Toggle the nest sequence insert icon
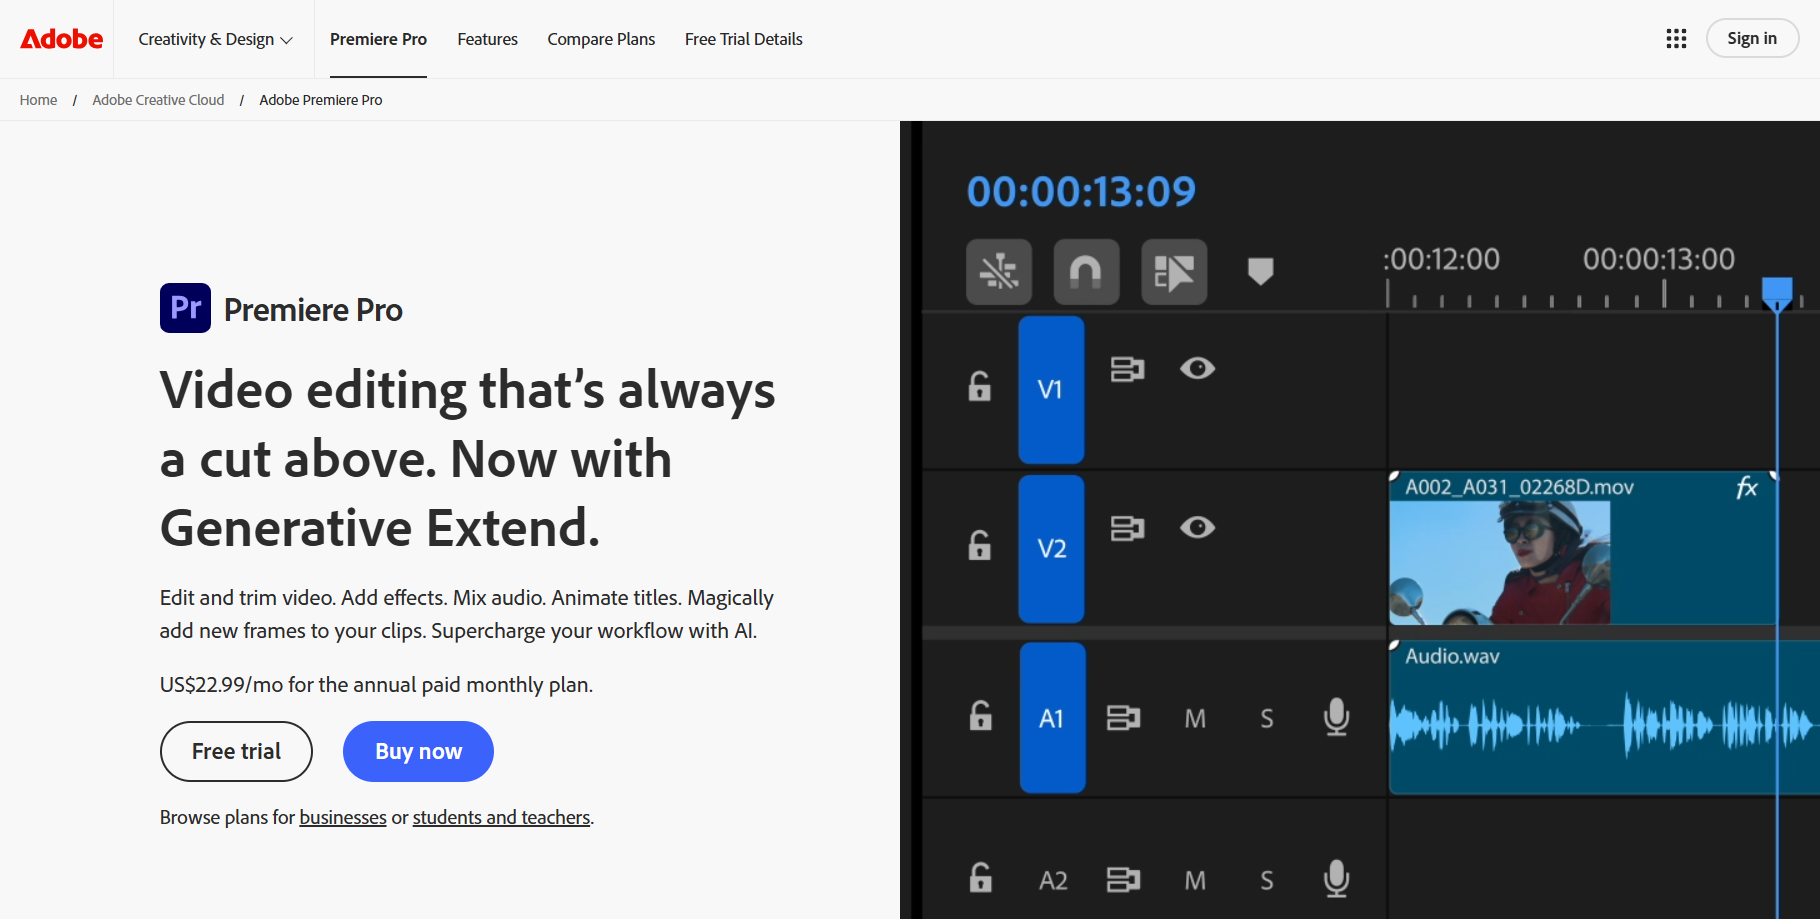 click(x=999, y=271)
